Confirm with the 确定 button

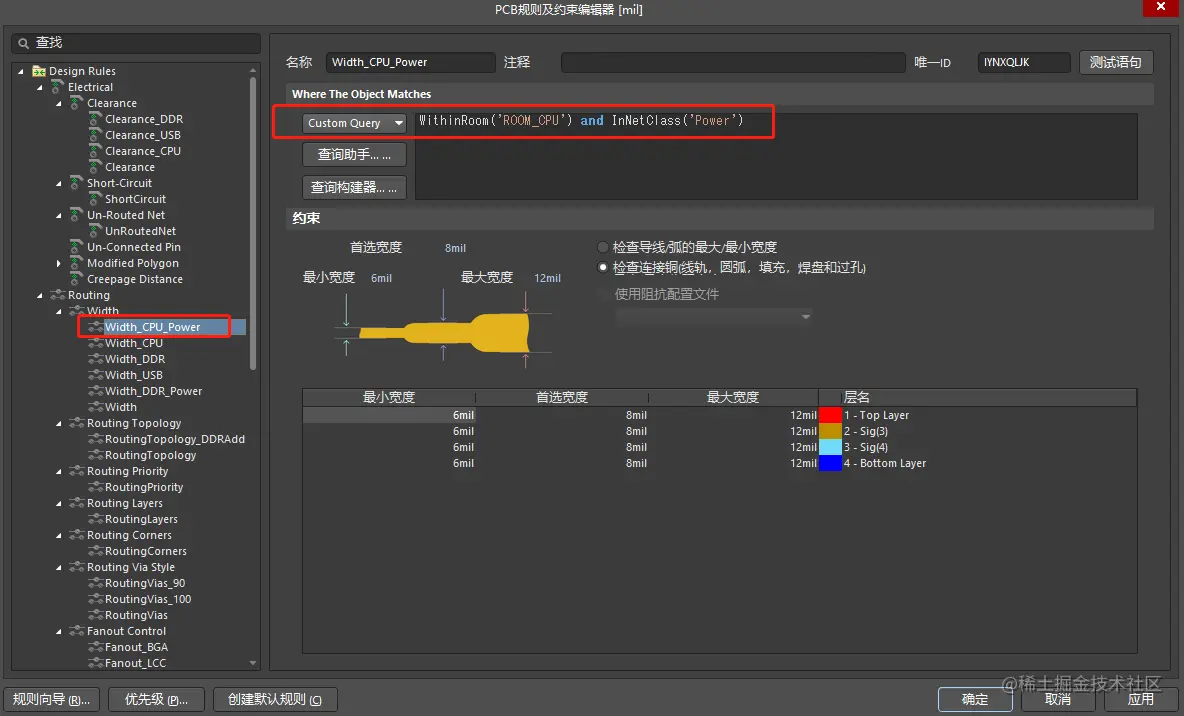(975, 699)
